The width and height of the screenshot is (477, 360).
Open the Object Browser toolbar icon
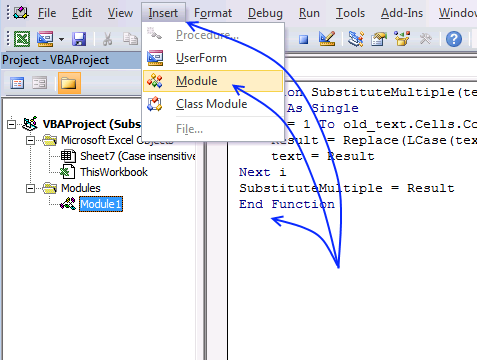point(402,39)
